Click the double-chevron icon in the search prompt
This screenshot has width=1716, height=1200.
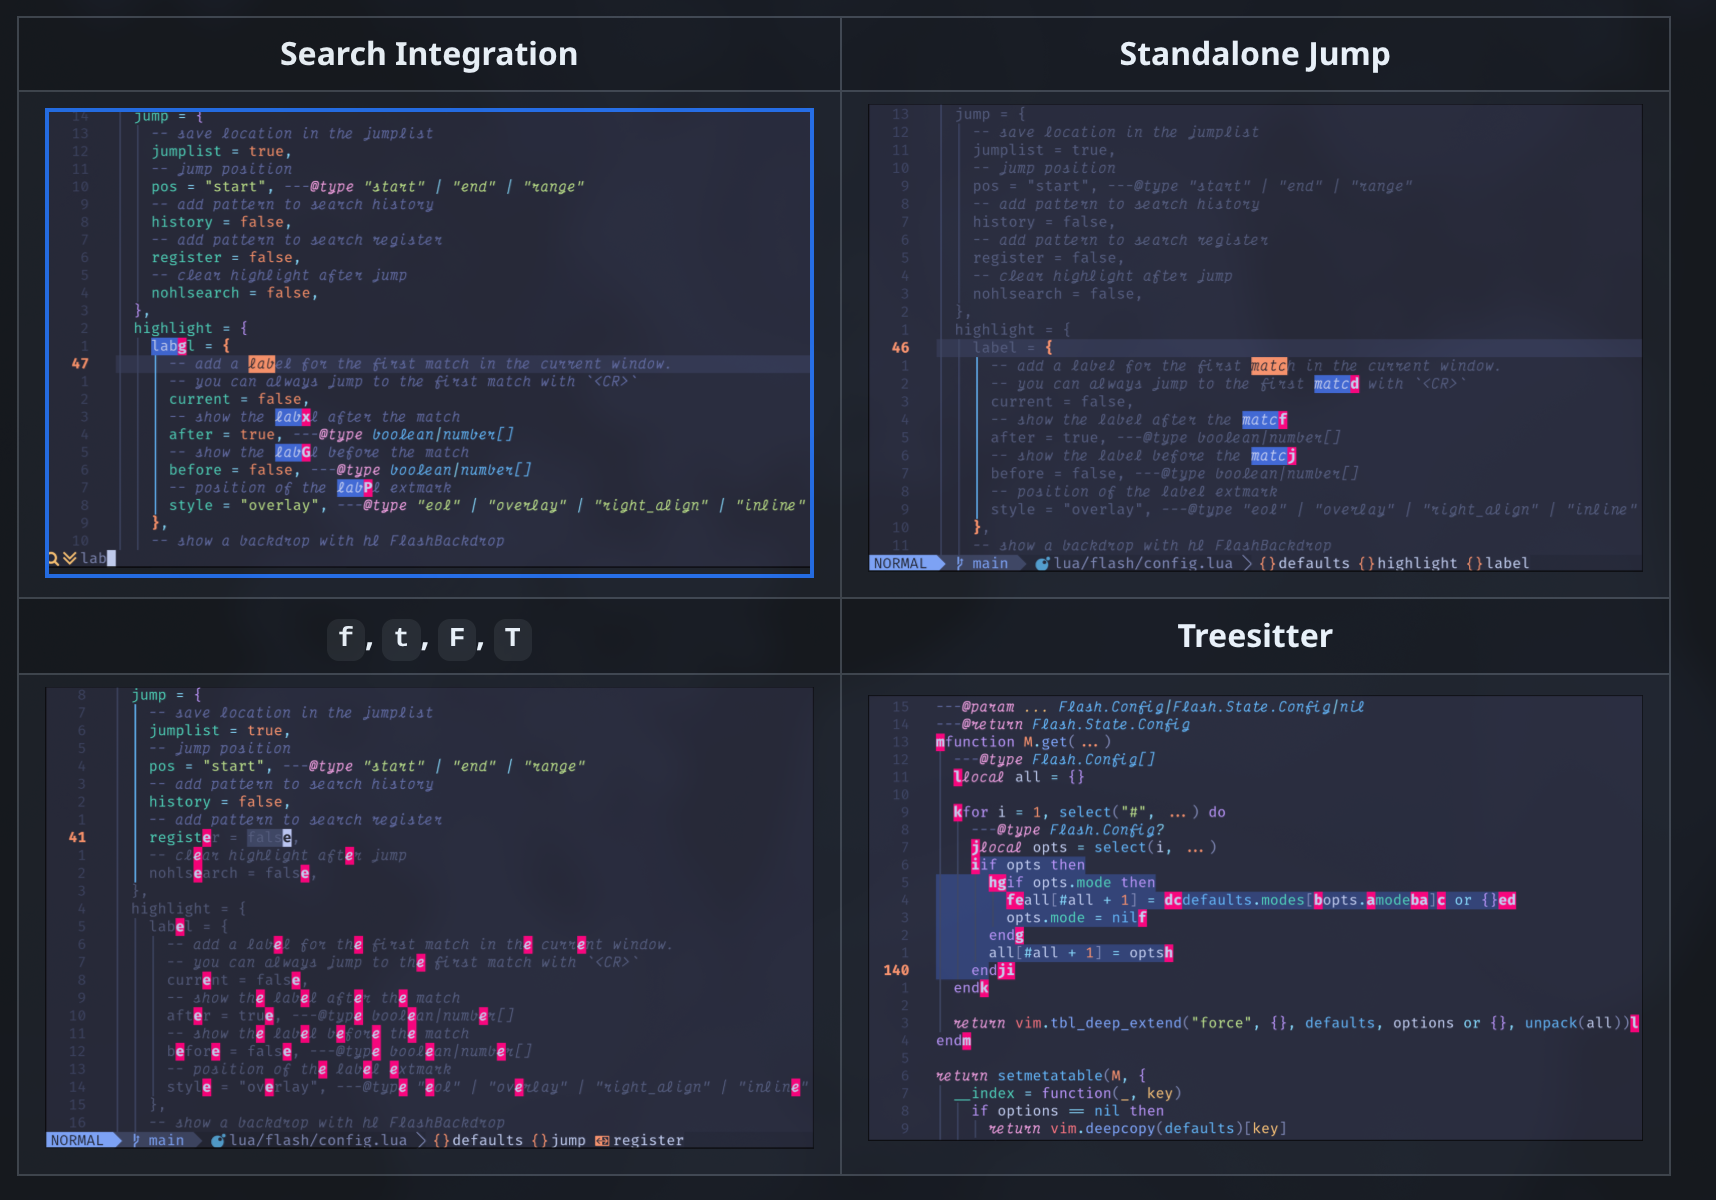pyautogui.click(x=70, y=558)
